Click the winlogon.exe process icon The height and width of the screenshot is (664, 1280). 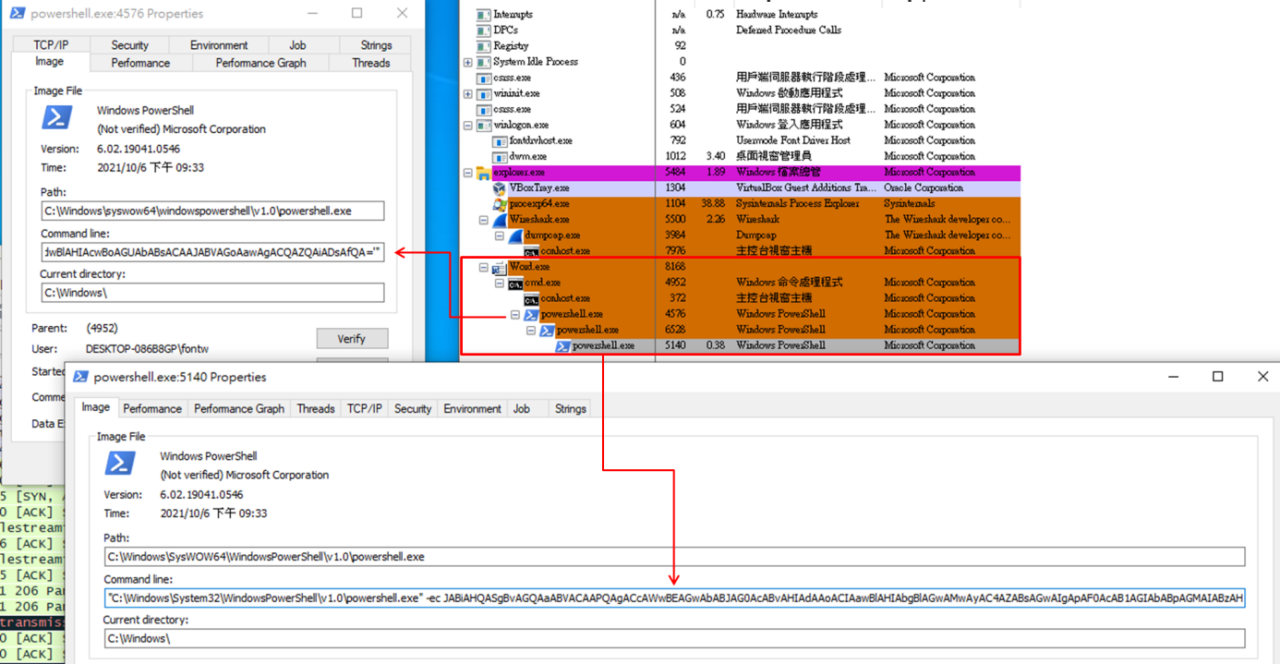click(x=485, y=125)
